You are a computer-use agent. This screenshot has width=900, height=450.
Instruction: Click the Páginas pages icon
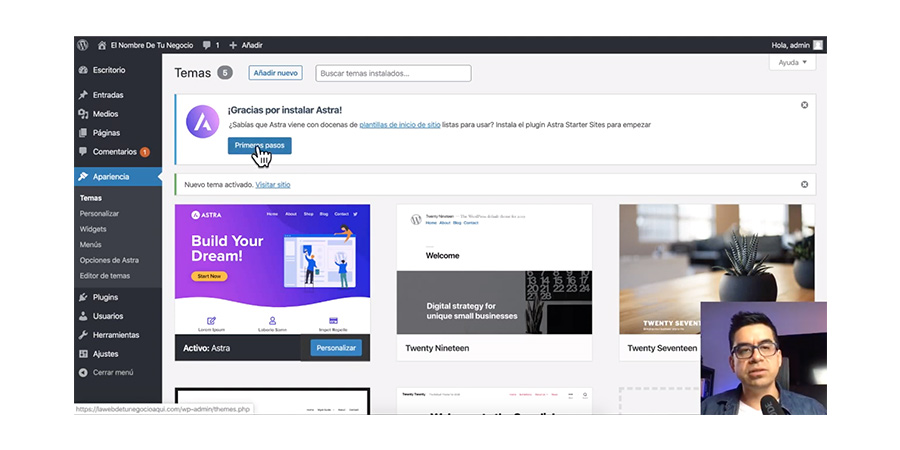point(83,133)
